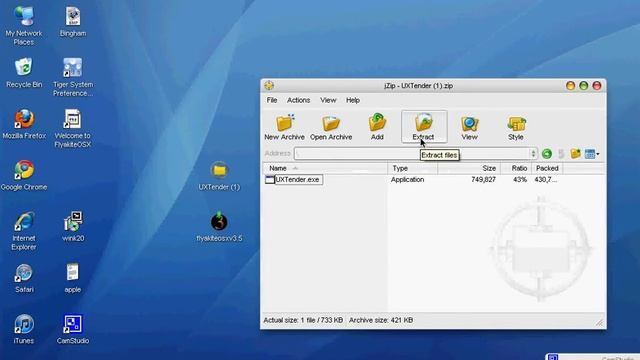Click the green back arrow beside the address bar
The image size is (640, 360).
point(547,154)
